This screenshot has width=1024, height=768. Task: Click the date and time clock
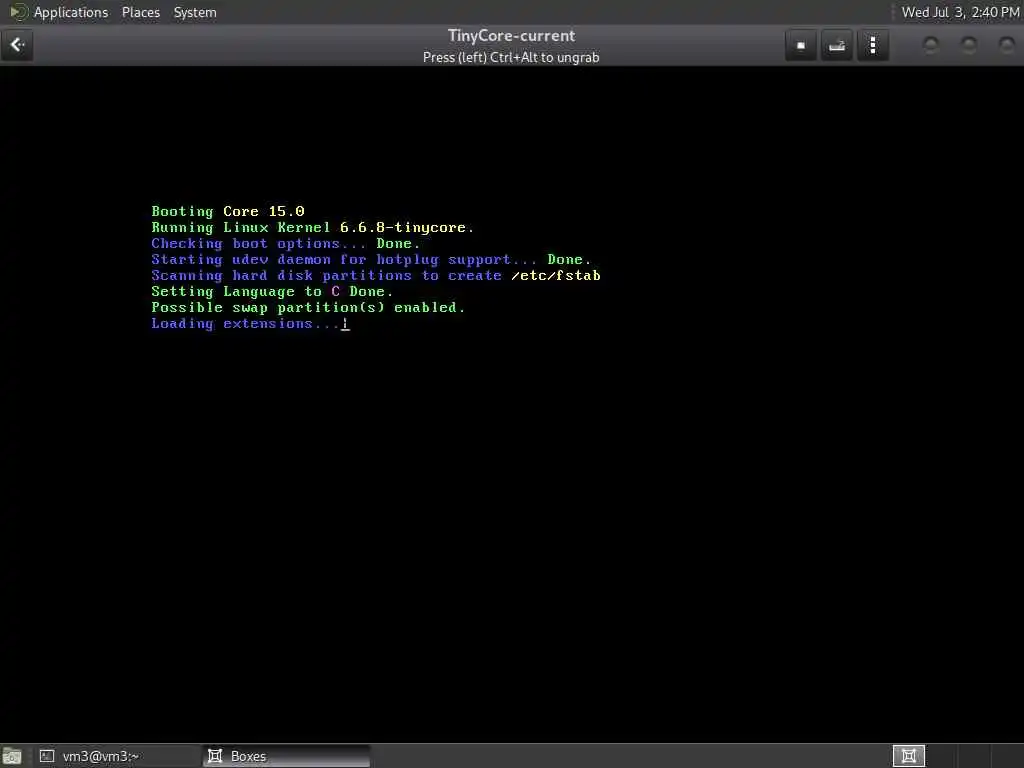[960, 12]
